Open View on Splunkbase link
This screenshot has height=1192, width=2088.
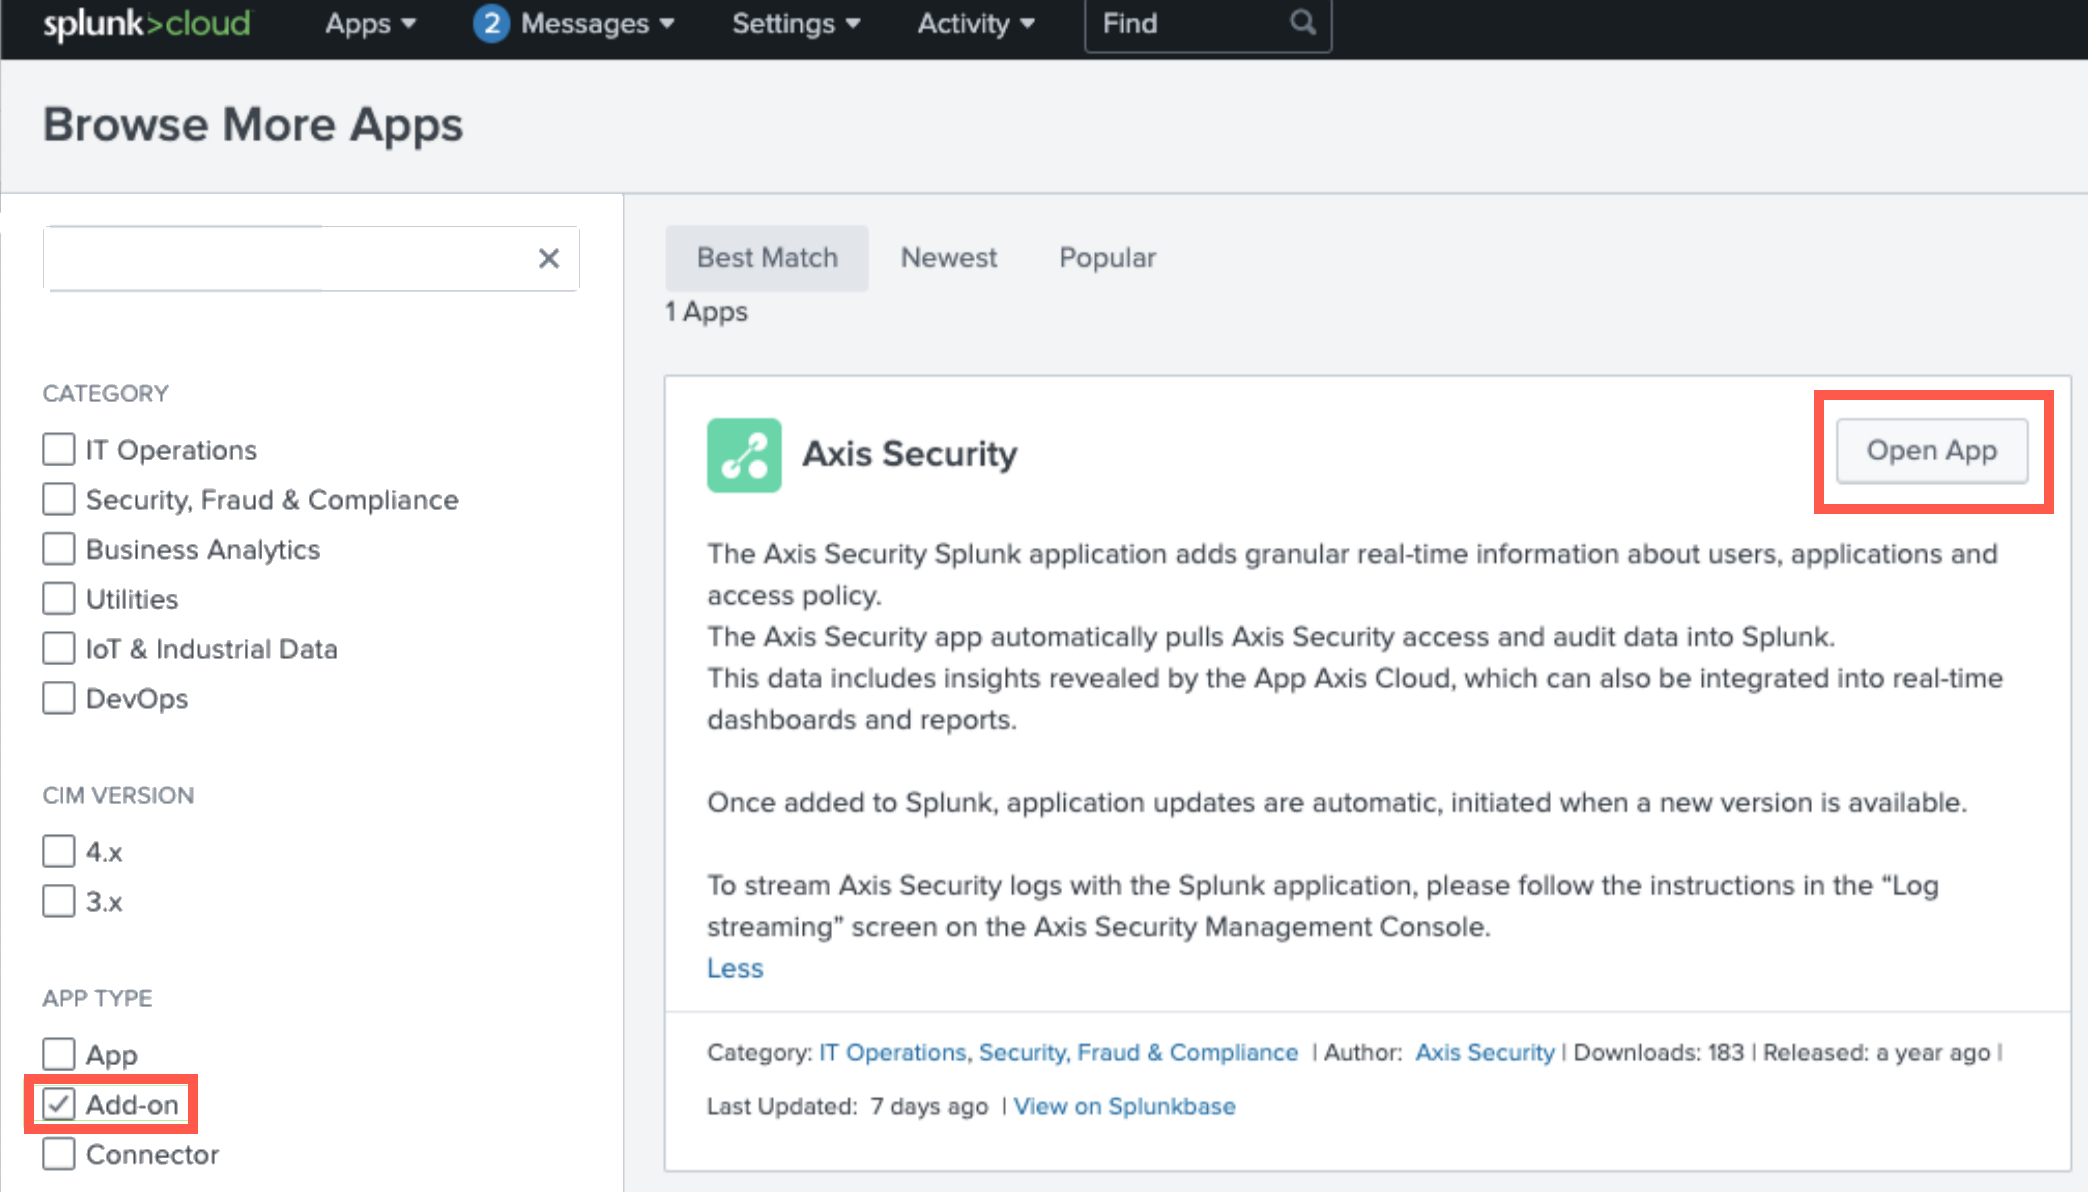coord(1124,1106)
